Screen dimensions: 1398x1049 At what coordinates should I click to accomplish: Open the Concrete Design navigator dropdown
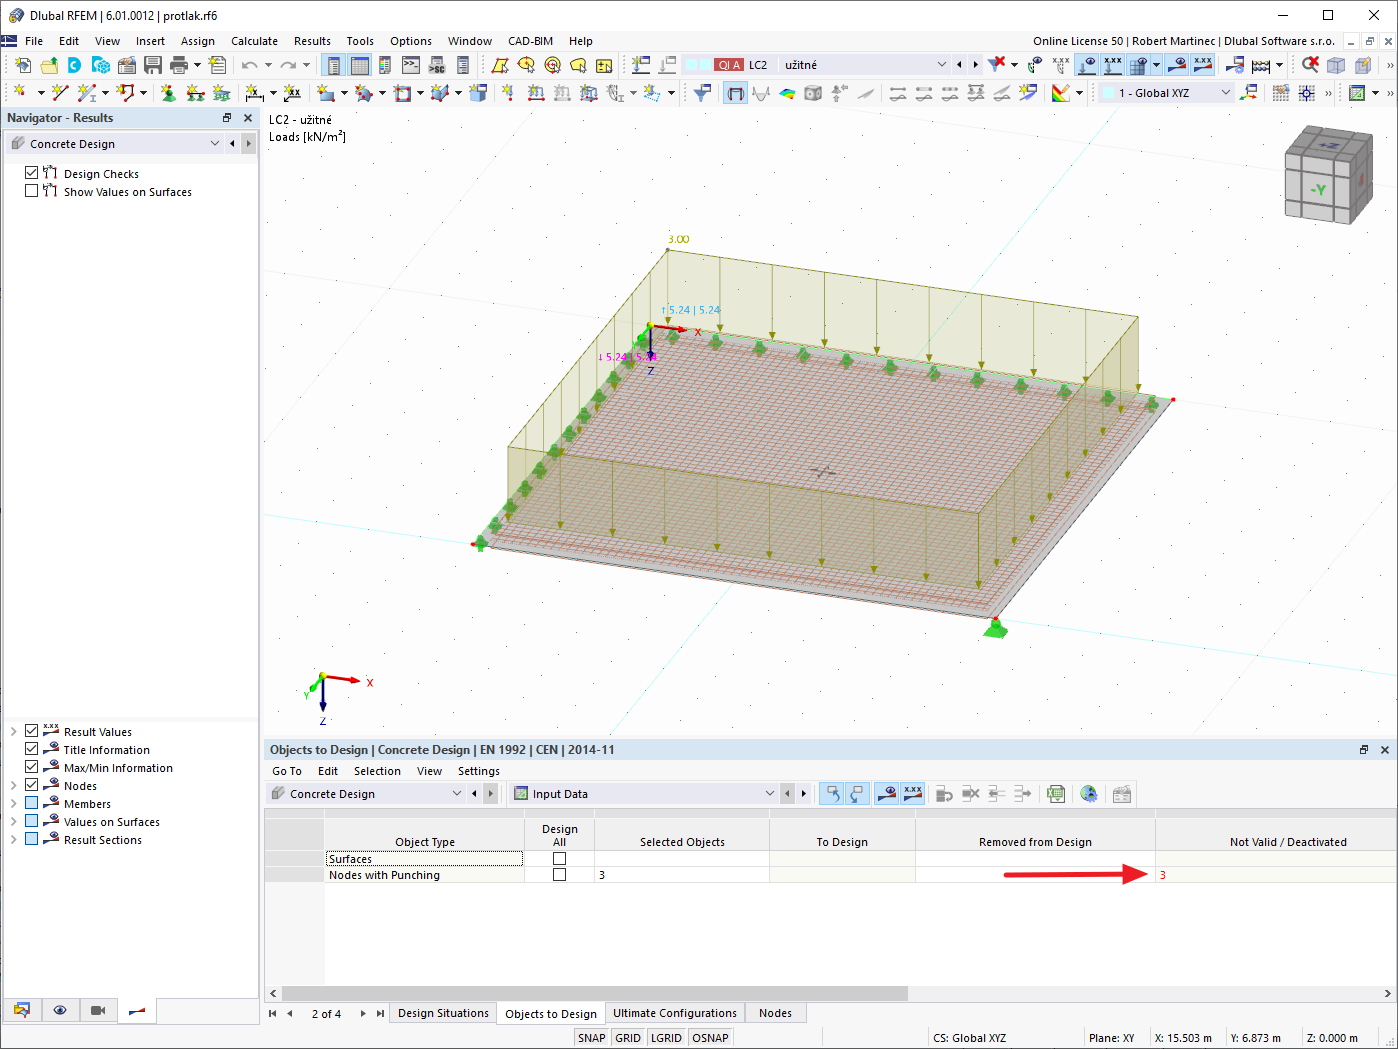coord(214,144)
